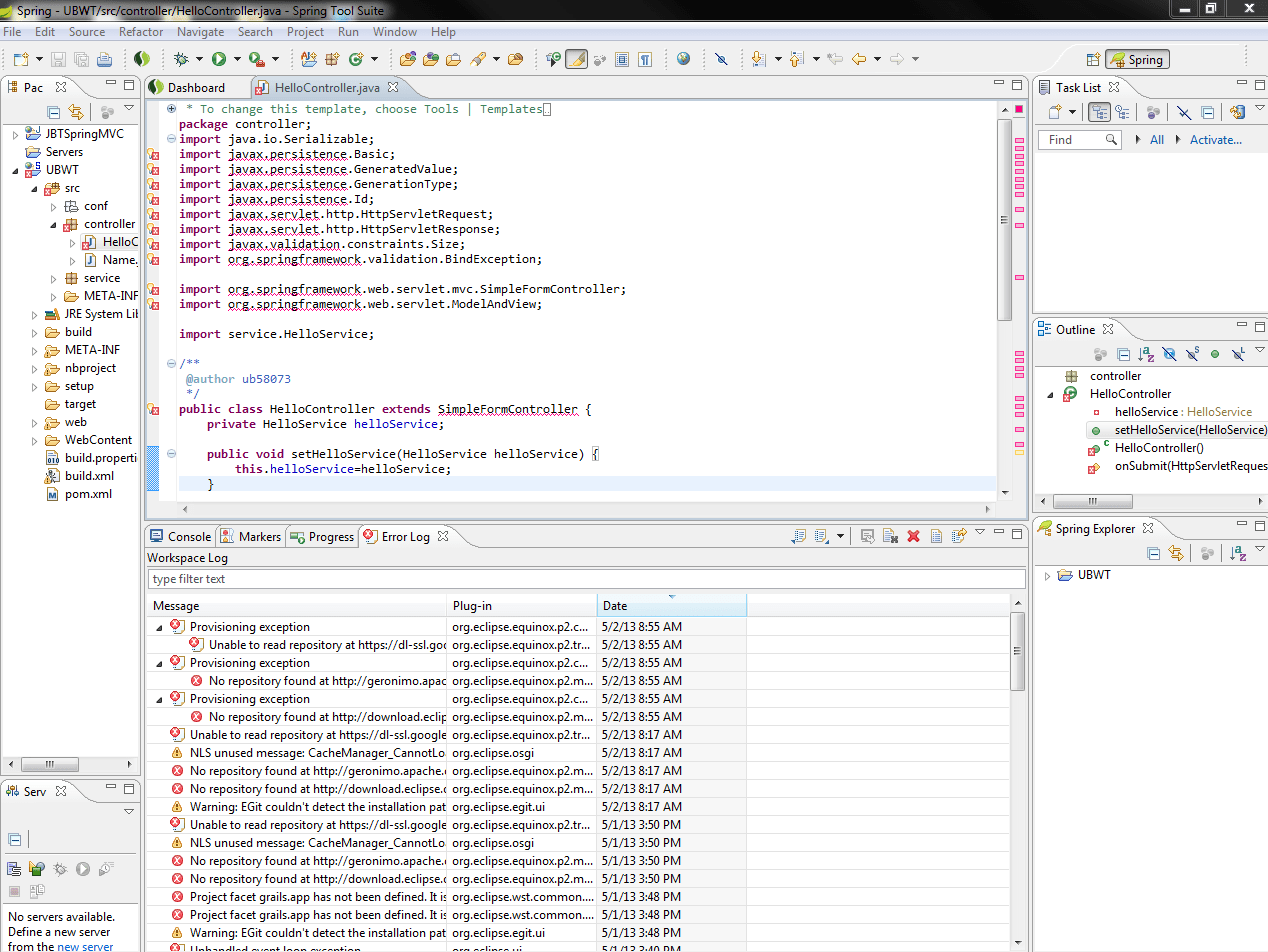Open the Refactor menu
1268x952 pixels.
click(141, 32)
